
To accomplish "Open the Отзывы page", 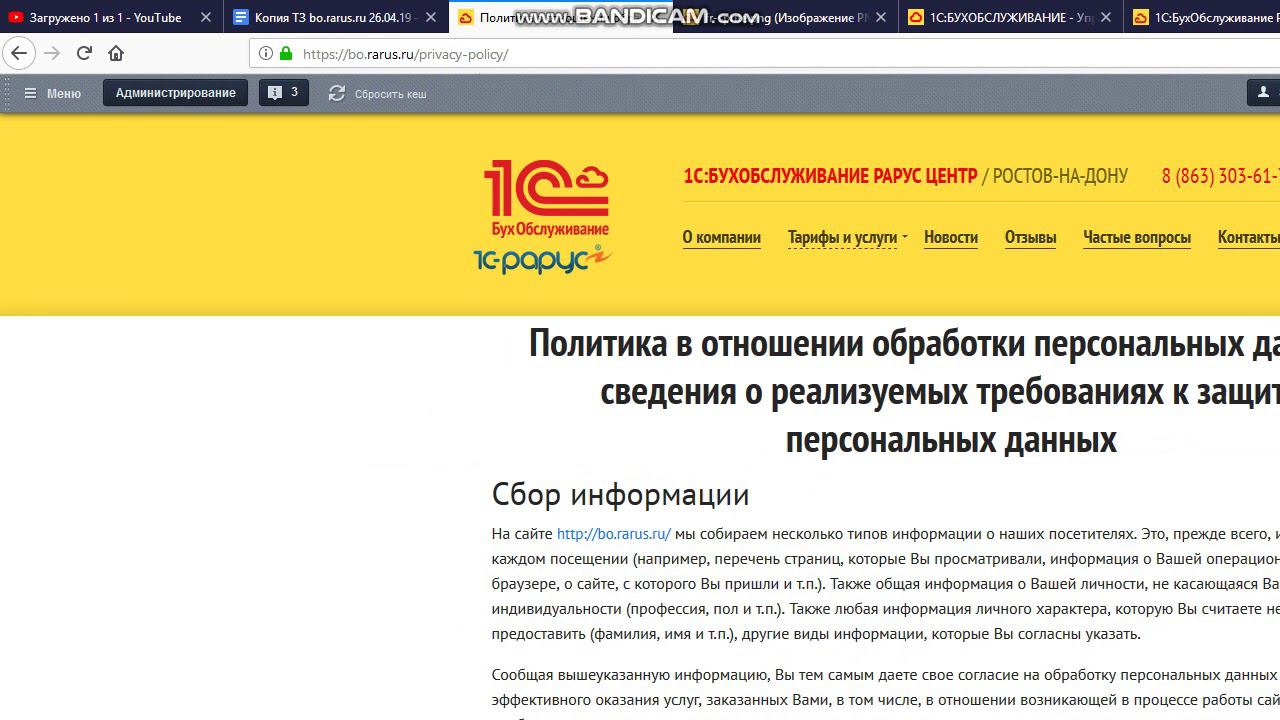I will [1031, 238].
